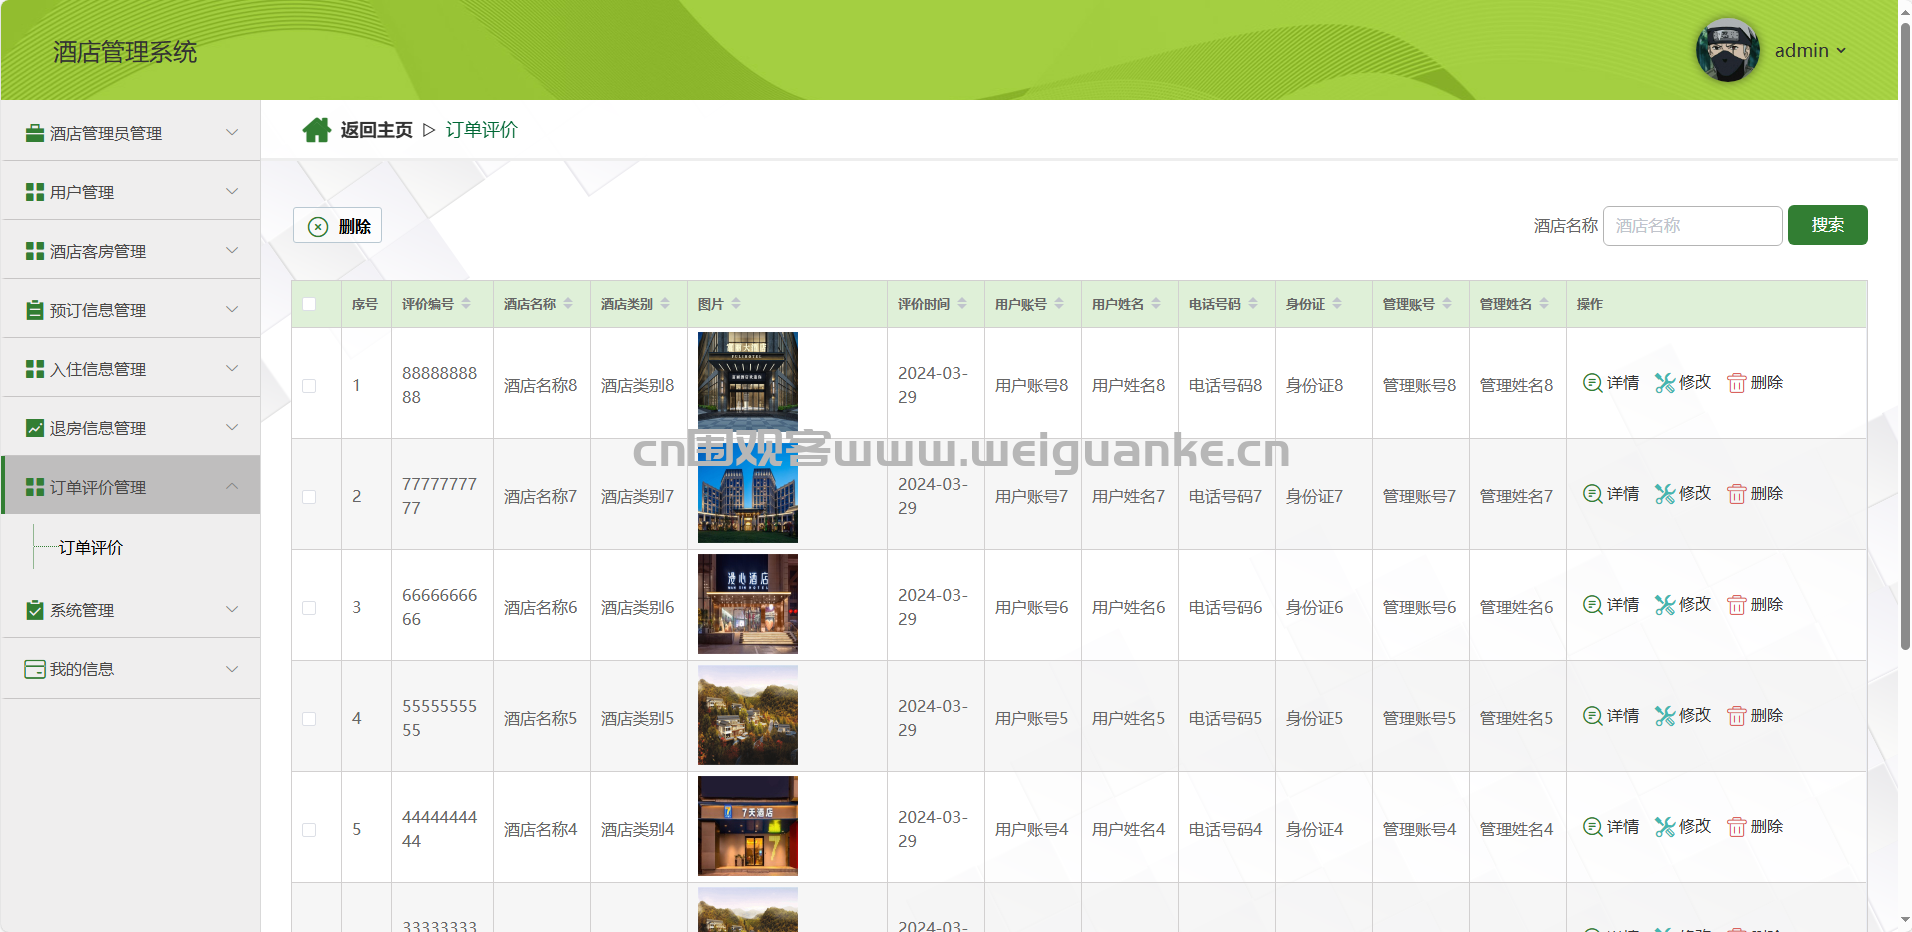Click the green 搜索 button
The height and width of the screenshot is (932, 1912).
coord(1827,225)
